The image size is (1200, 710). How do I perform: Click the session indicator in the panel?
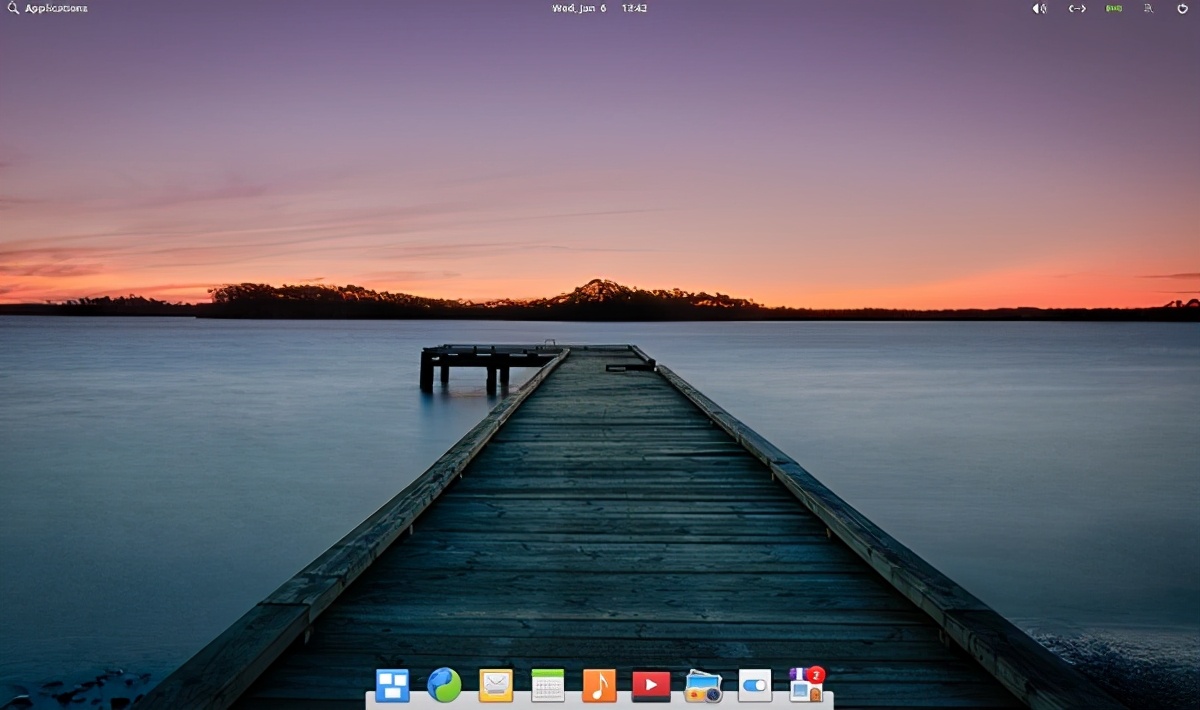tap(1147, 8)
